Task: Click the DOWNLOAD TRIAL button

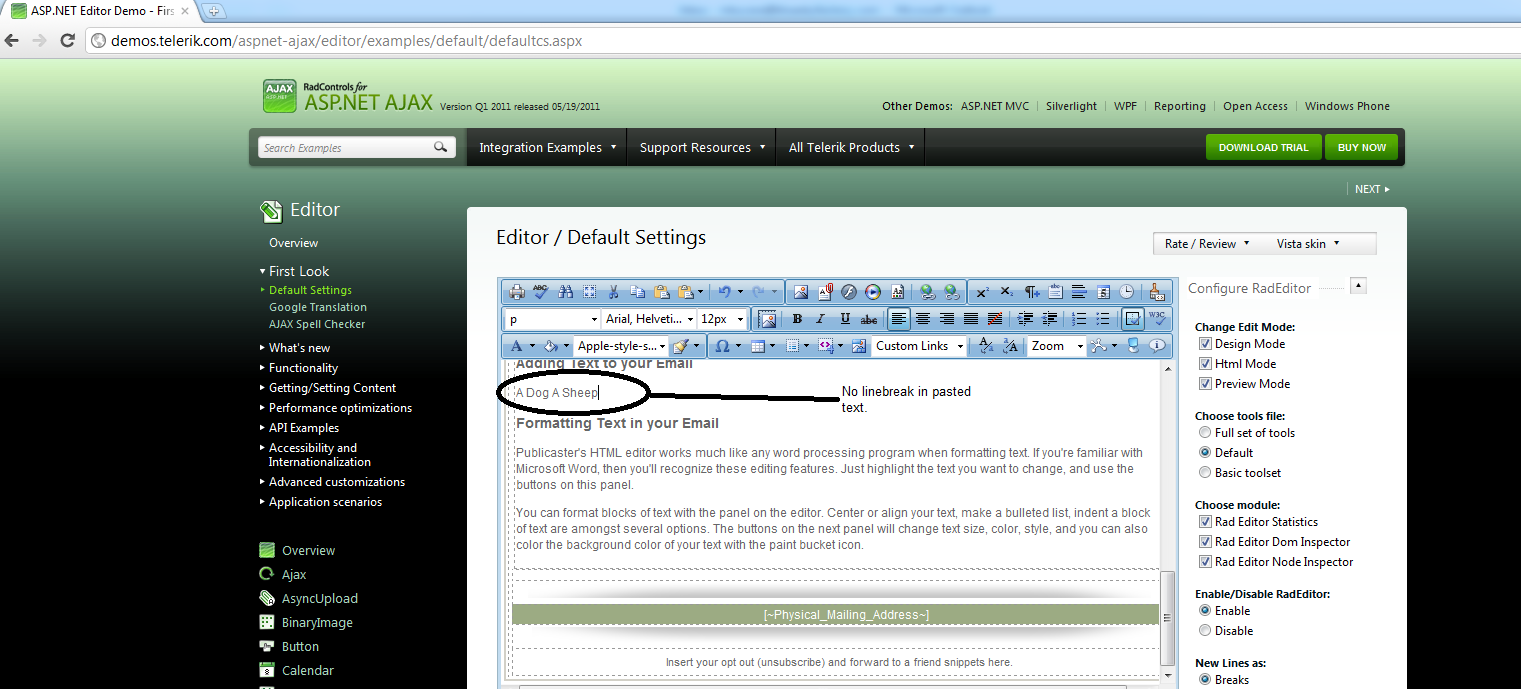Action: [x=1263, y=147]
